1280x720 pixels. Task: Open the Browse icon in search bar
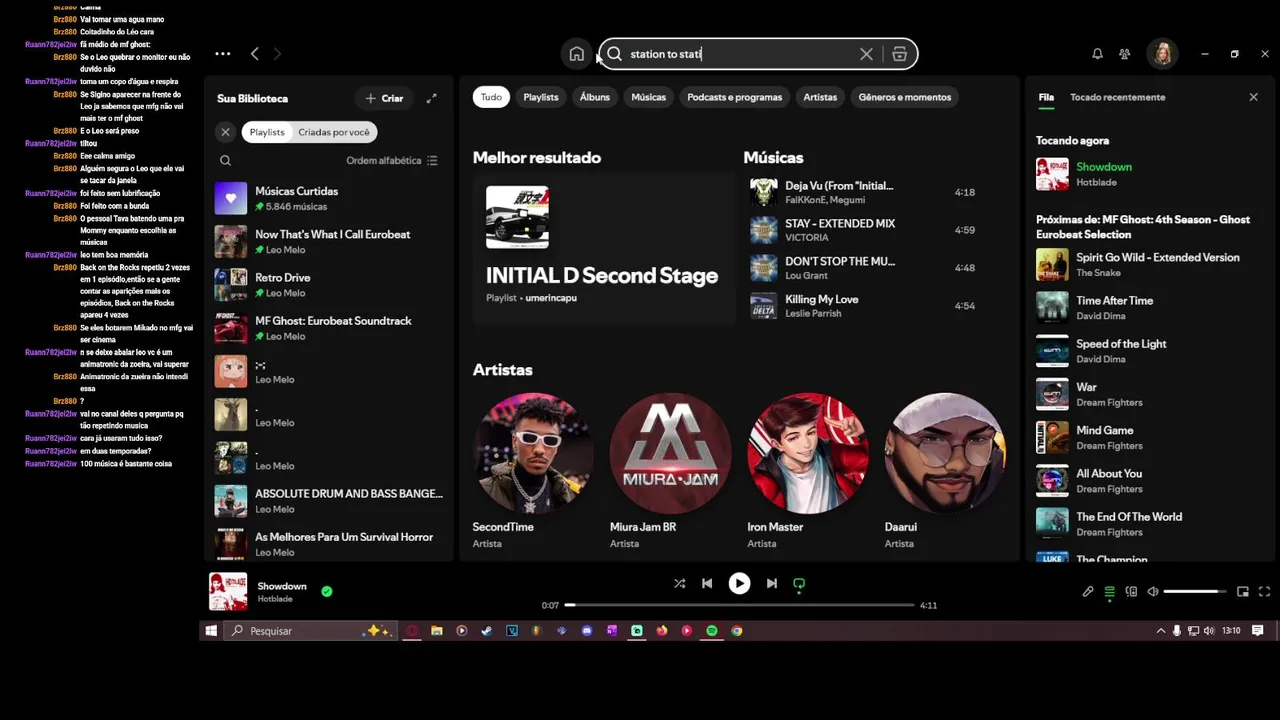(899, 54)
